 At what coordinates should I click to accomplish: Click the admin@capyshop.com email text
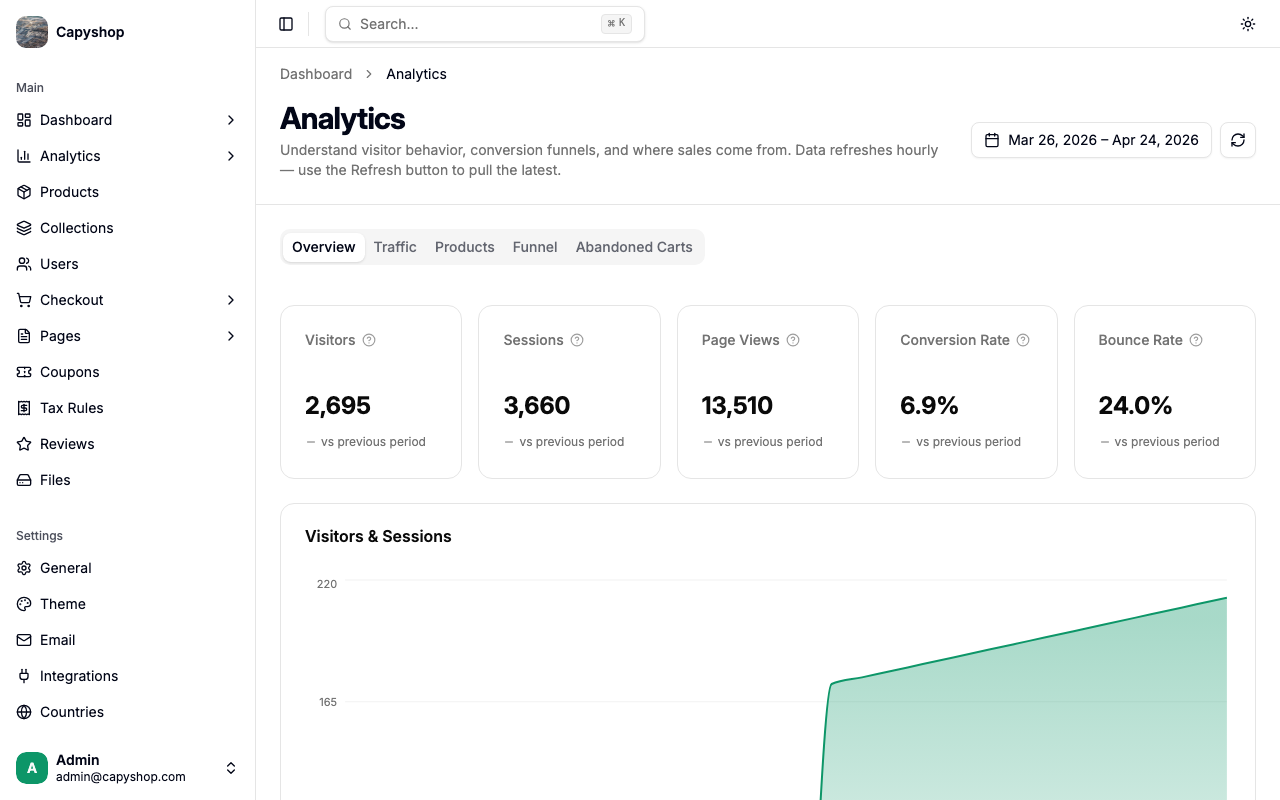tap(121, 777)
